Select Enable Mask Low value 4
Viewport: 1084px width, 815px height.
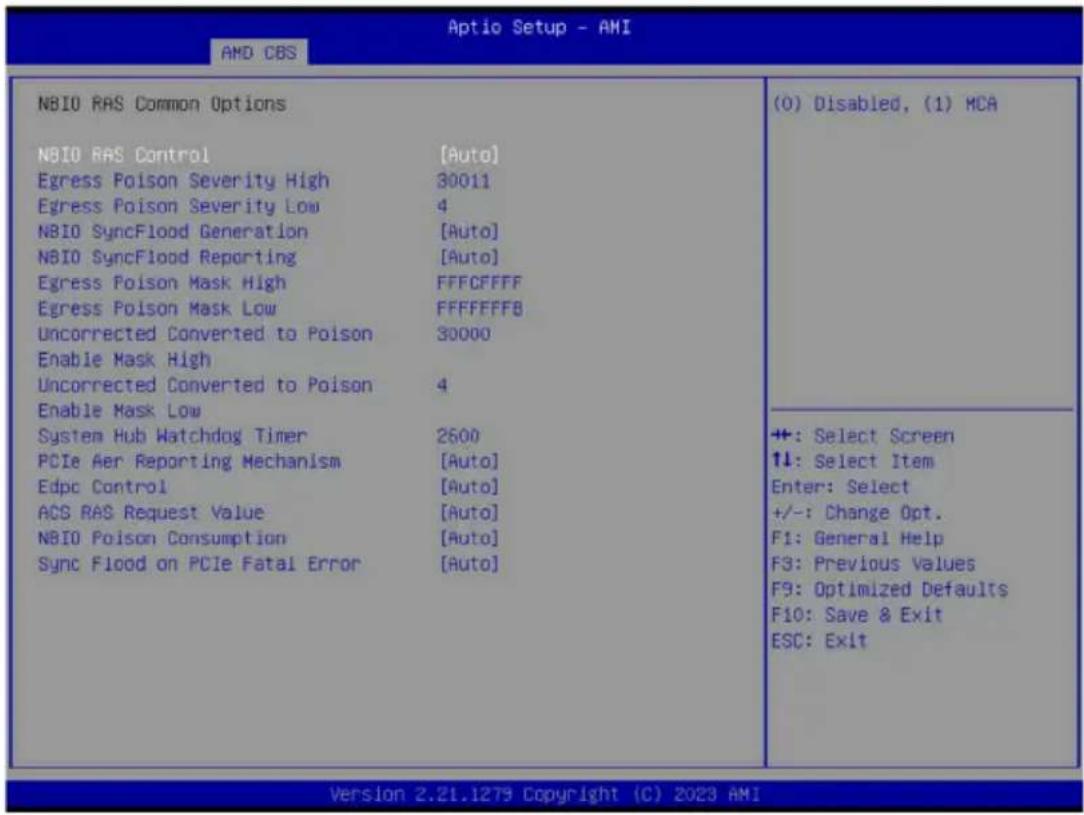tap(442, 385)
